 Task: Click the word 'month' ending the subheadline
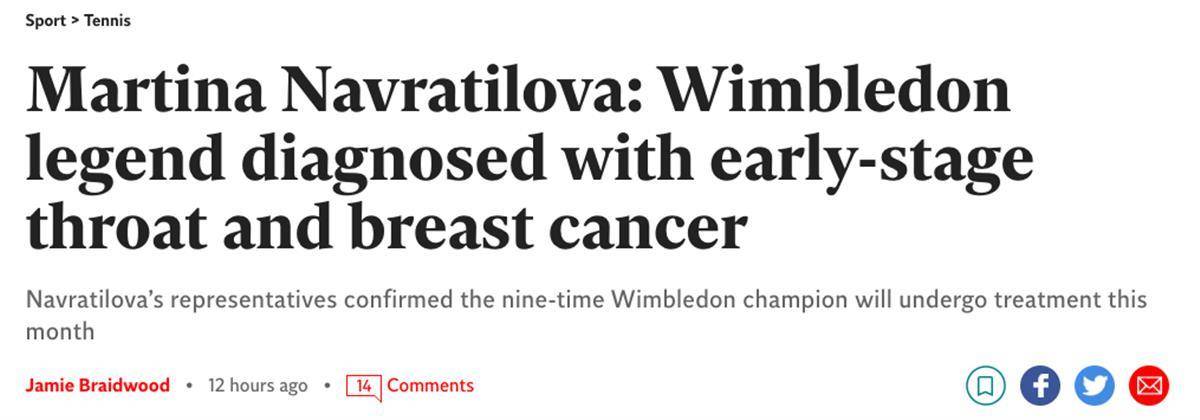coord(60,331)
